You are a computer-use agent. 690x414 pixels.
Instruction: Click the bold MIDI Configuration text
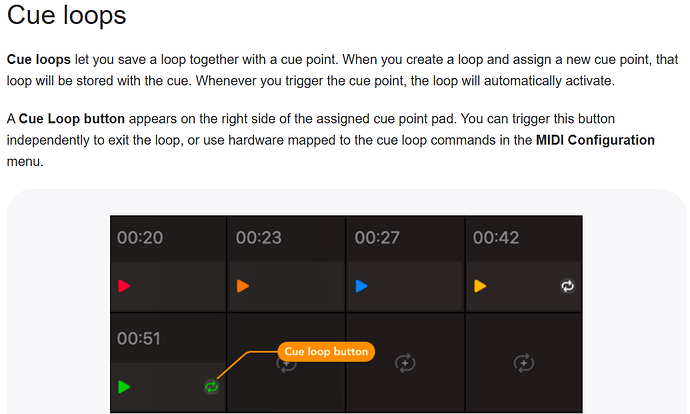pos(595,140)
